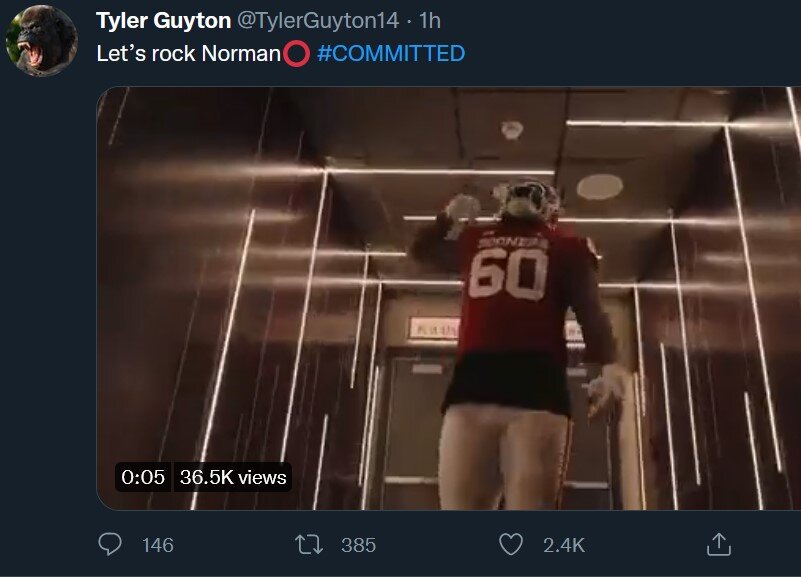
Task: Click the retweet arrows icon
Action: [x=309, y=544]
